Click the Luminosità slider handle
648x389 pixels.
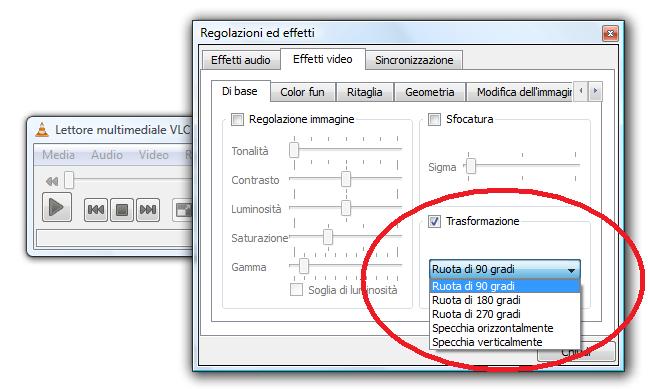pos(346,208)
